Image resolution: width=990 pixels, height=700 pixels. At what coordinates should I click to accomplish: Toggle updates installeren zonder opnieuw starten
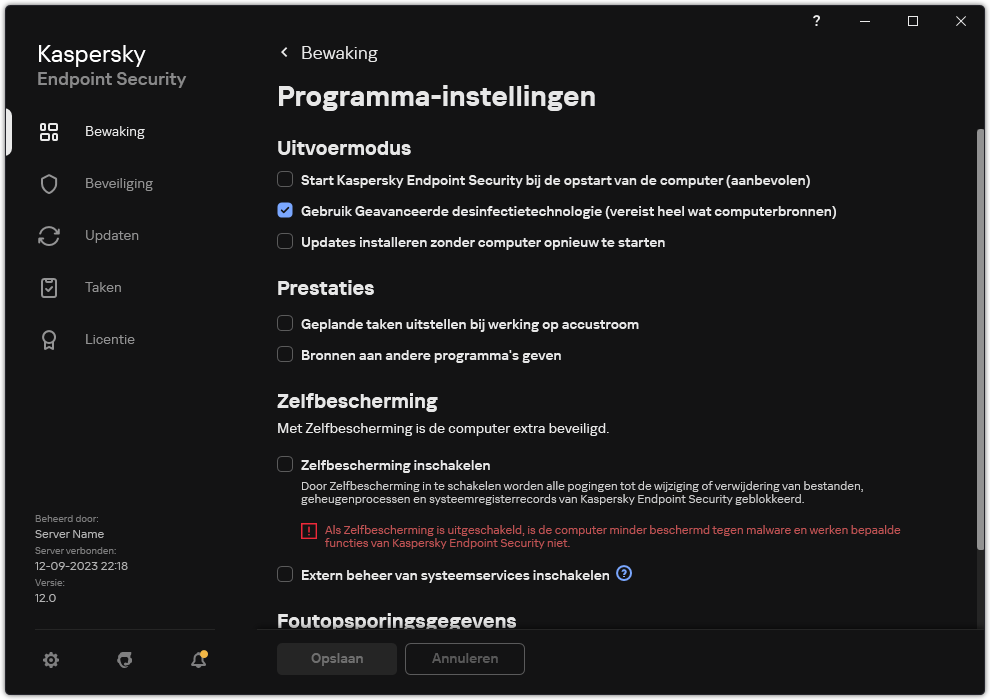tap(285, 242)
